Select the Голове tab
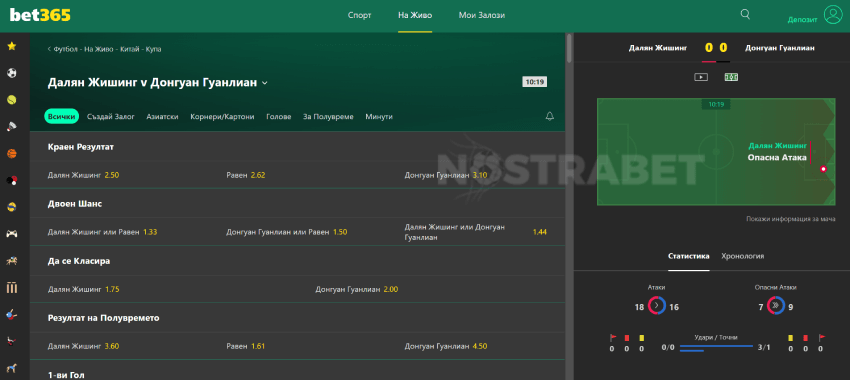 coord(279,117)
